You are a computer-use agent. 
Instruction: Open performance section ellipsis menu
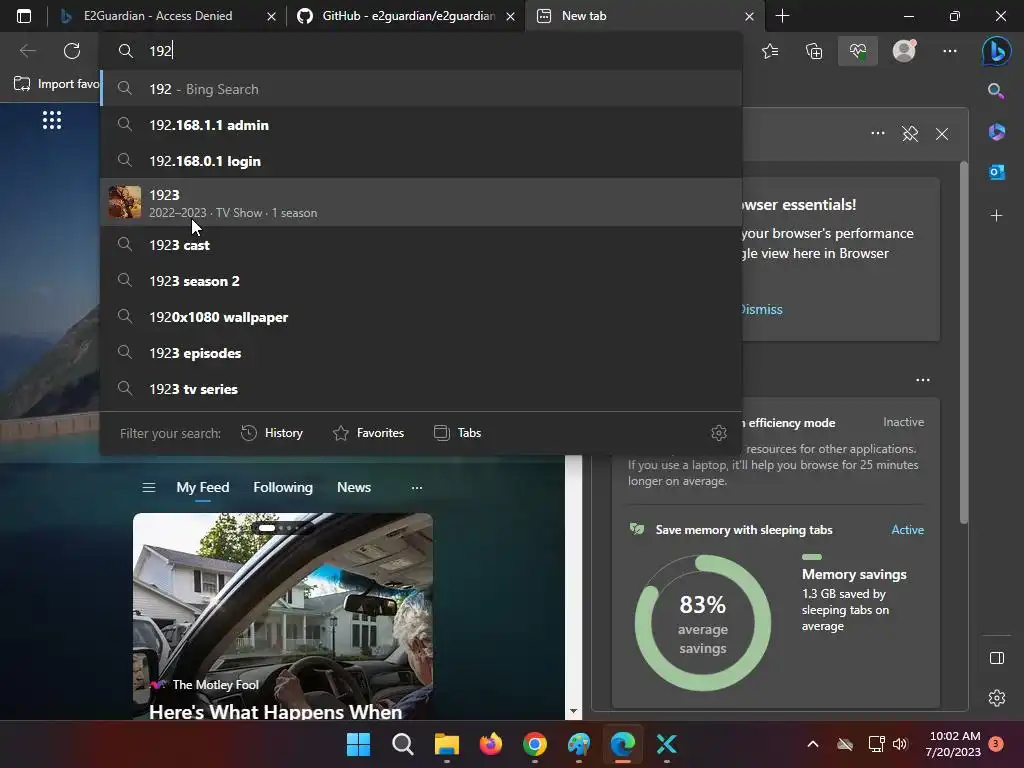tap(923, 379)
